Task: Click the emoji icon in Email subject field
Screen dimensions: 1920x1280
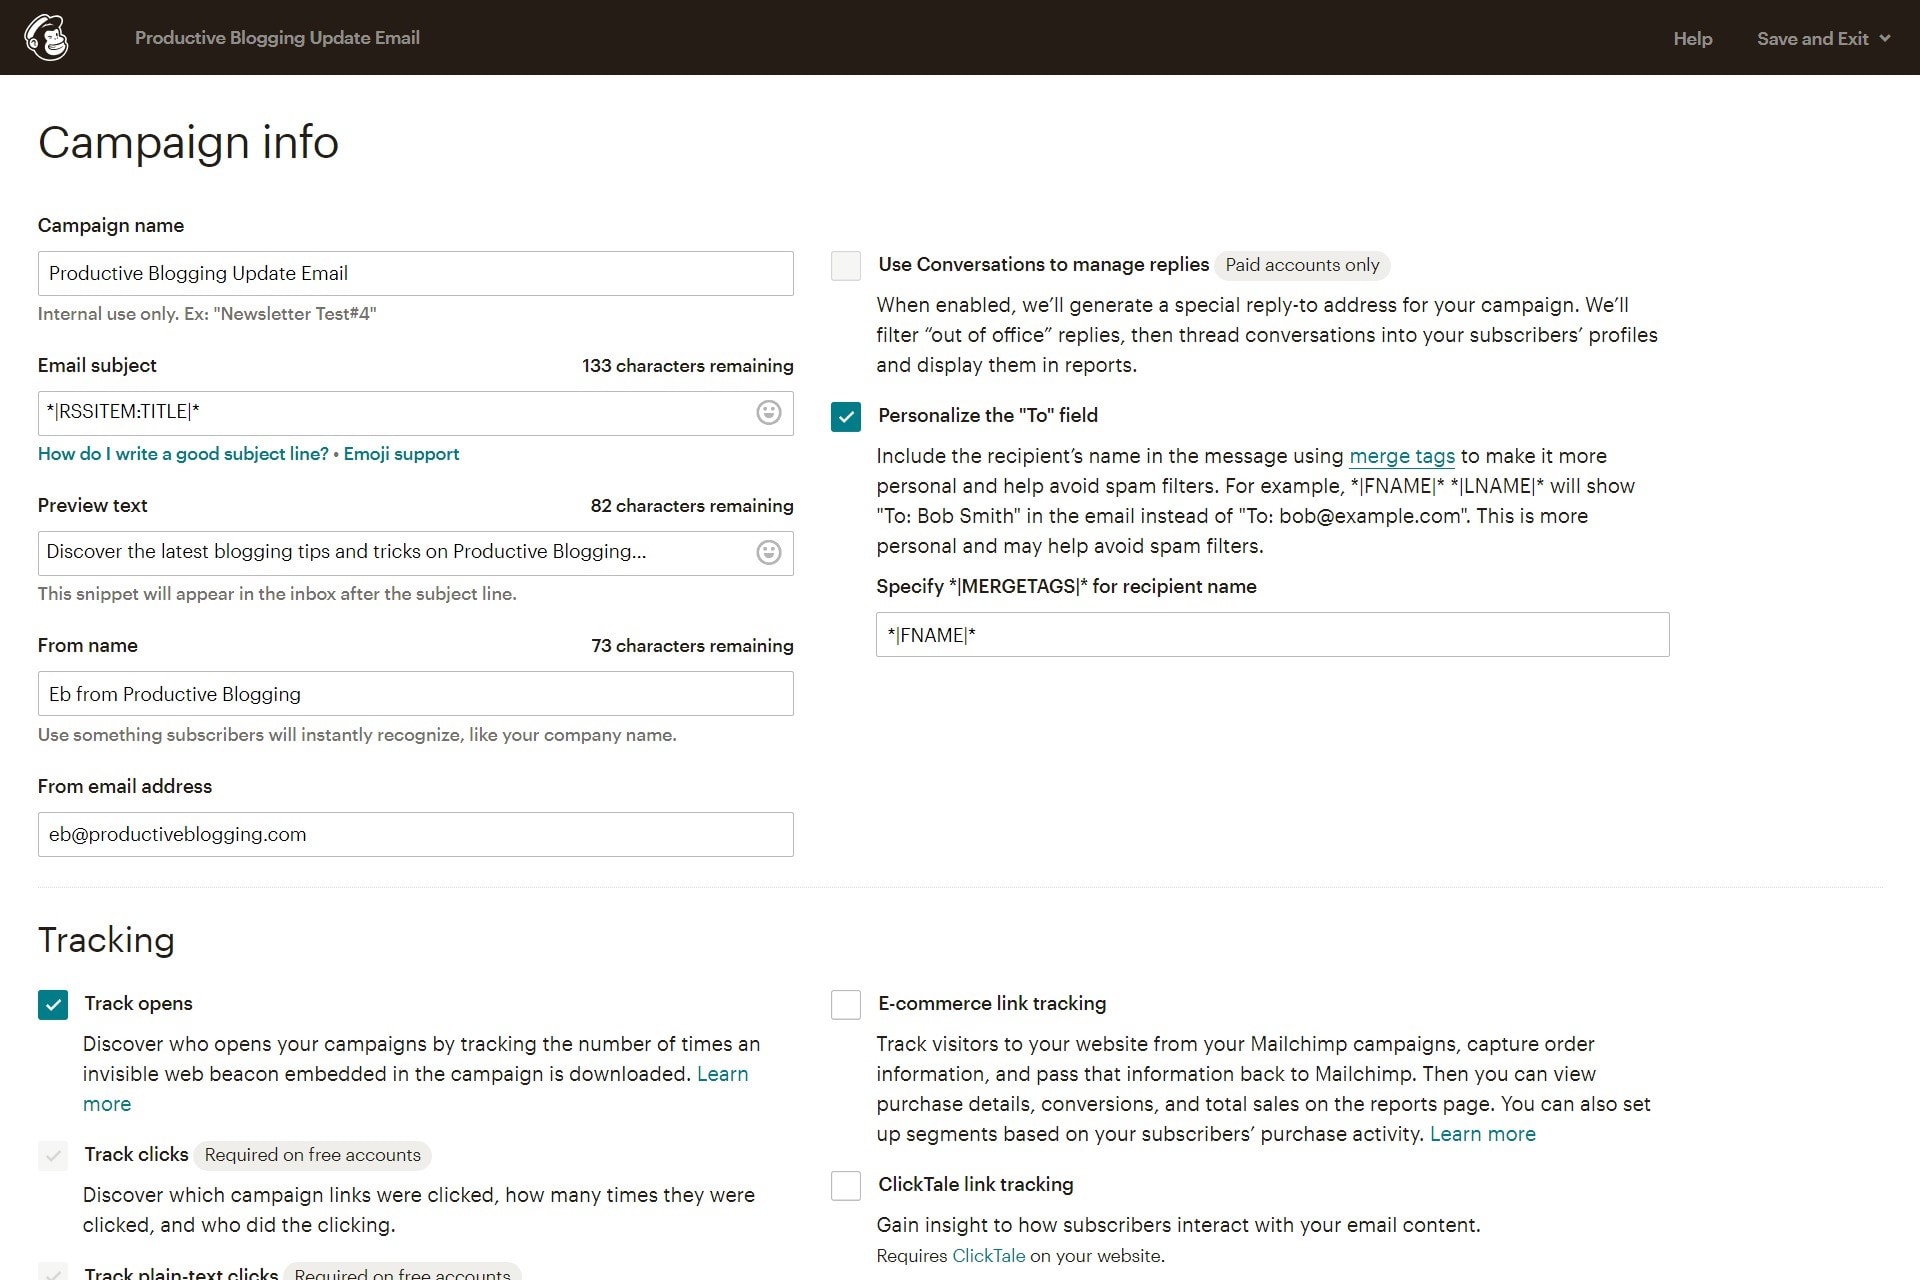Action: click(769, 413)
